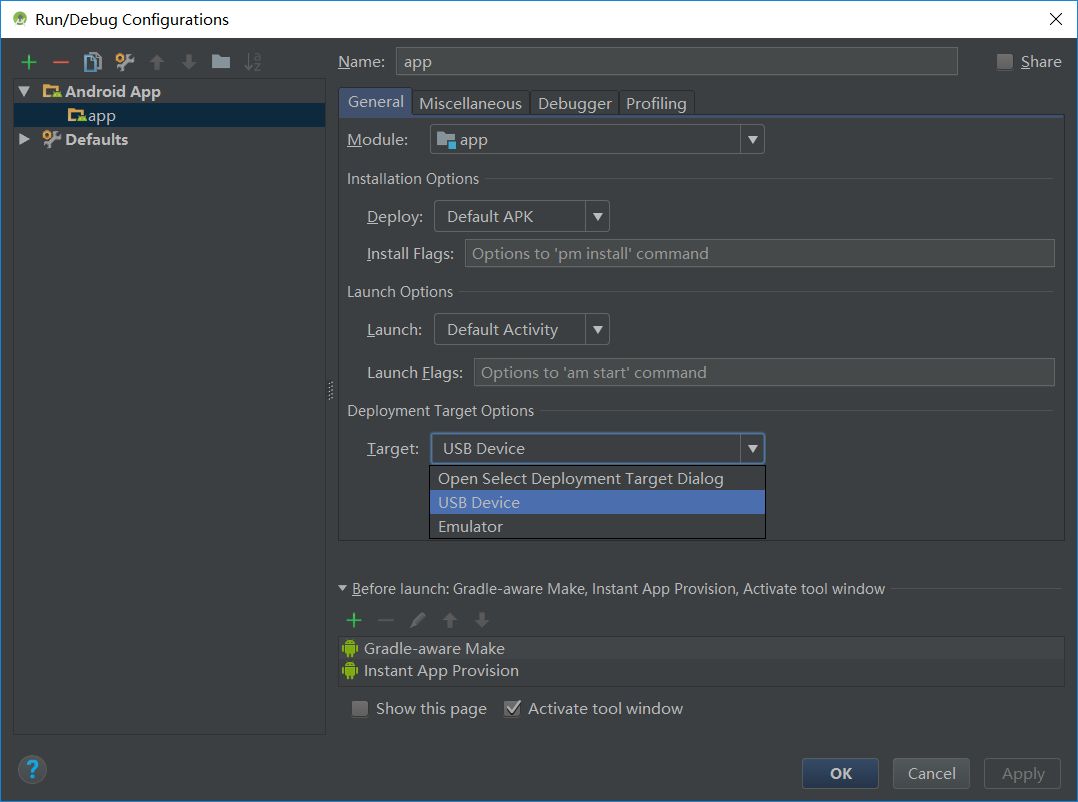Move the before launch task up
This screenshot has height=802, width=1078.
450,621
